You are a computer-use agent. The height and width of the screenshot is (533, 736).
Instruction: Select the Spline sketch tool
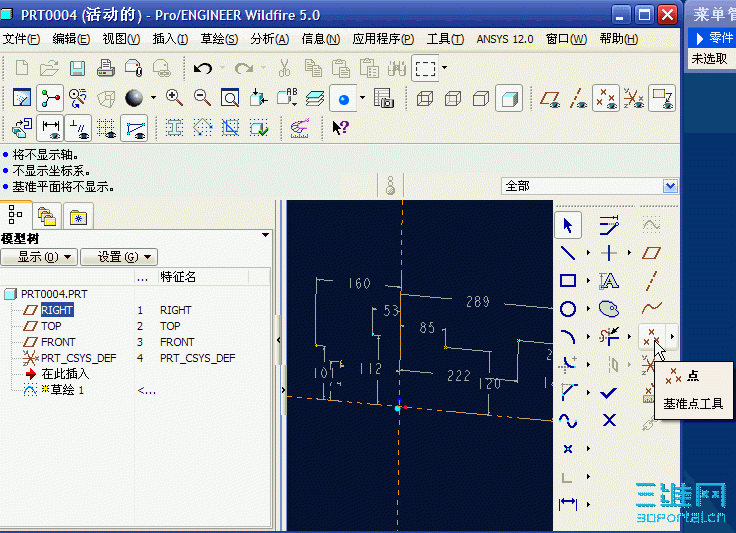point(568,420)
